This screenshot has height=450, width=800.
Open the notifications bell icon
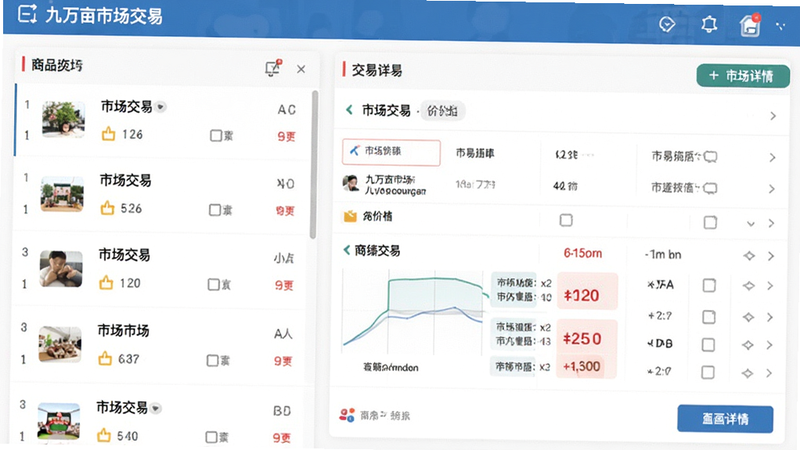pos(709,24)
